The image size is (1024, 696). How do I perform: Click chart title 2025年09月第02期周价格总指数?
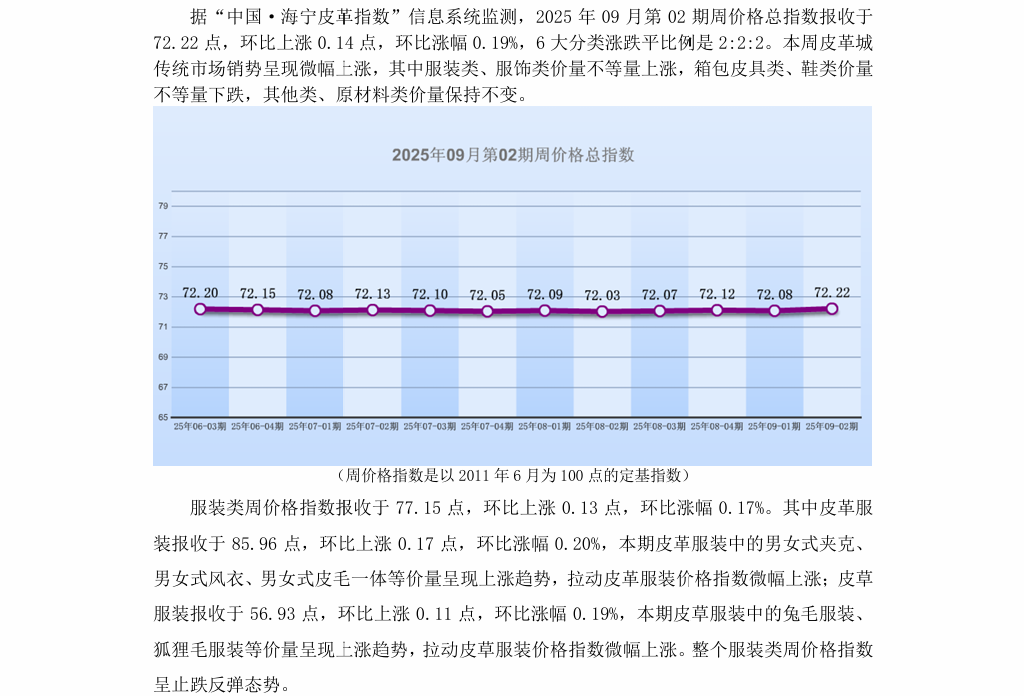tap(512, 155)
